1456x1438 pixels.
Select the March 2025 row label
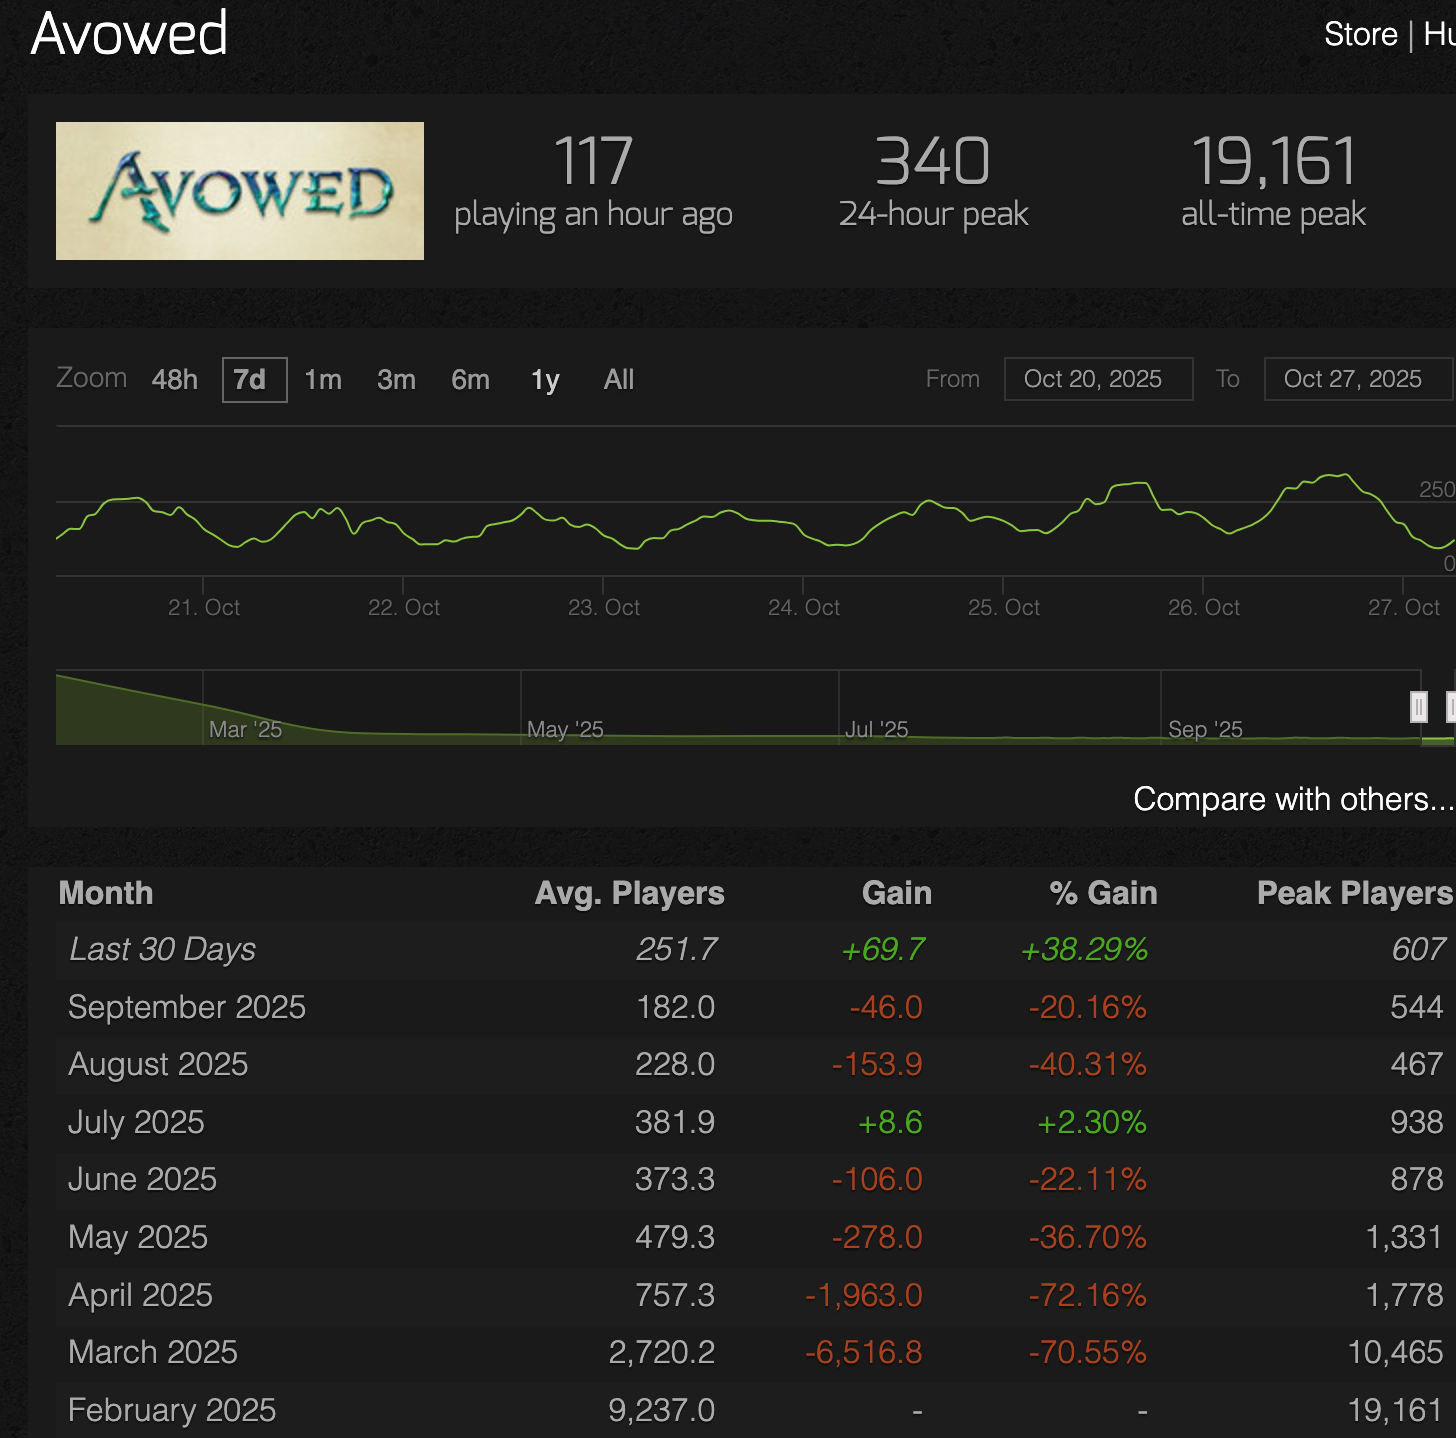[x=153, y=1352]
